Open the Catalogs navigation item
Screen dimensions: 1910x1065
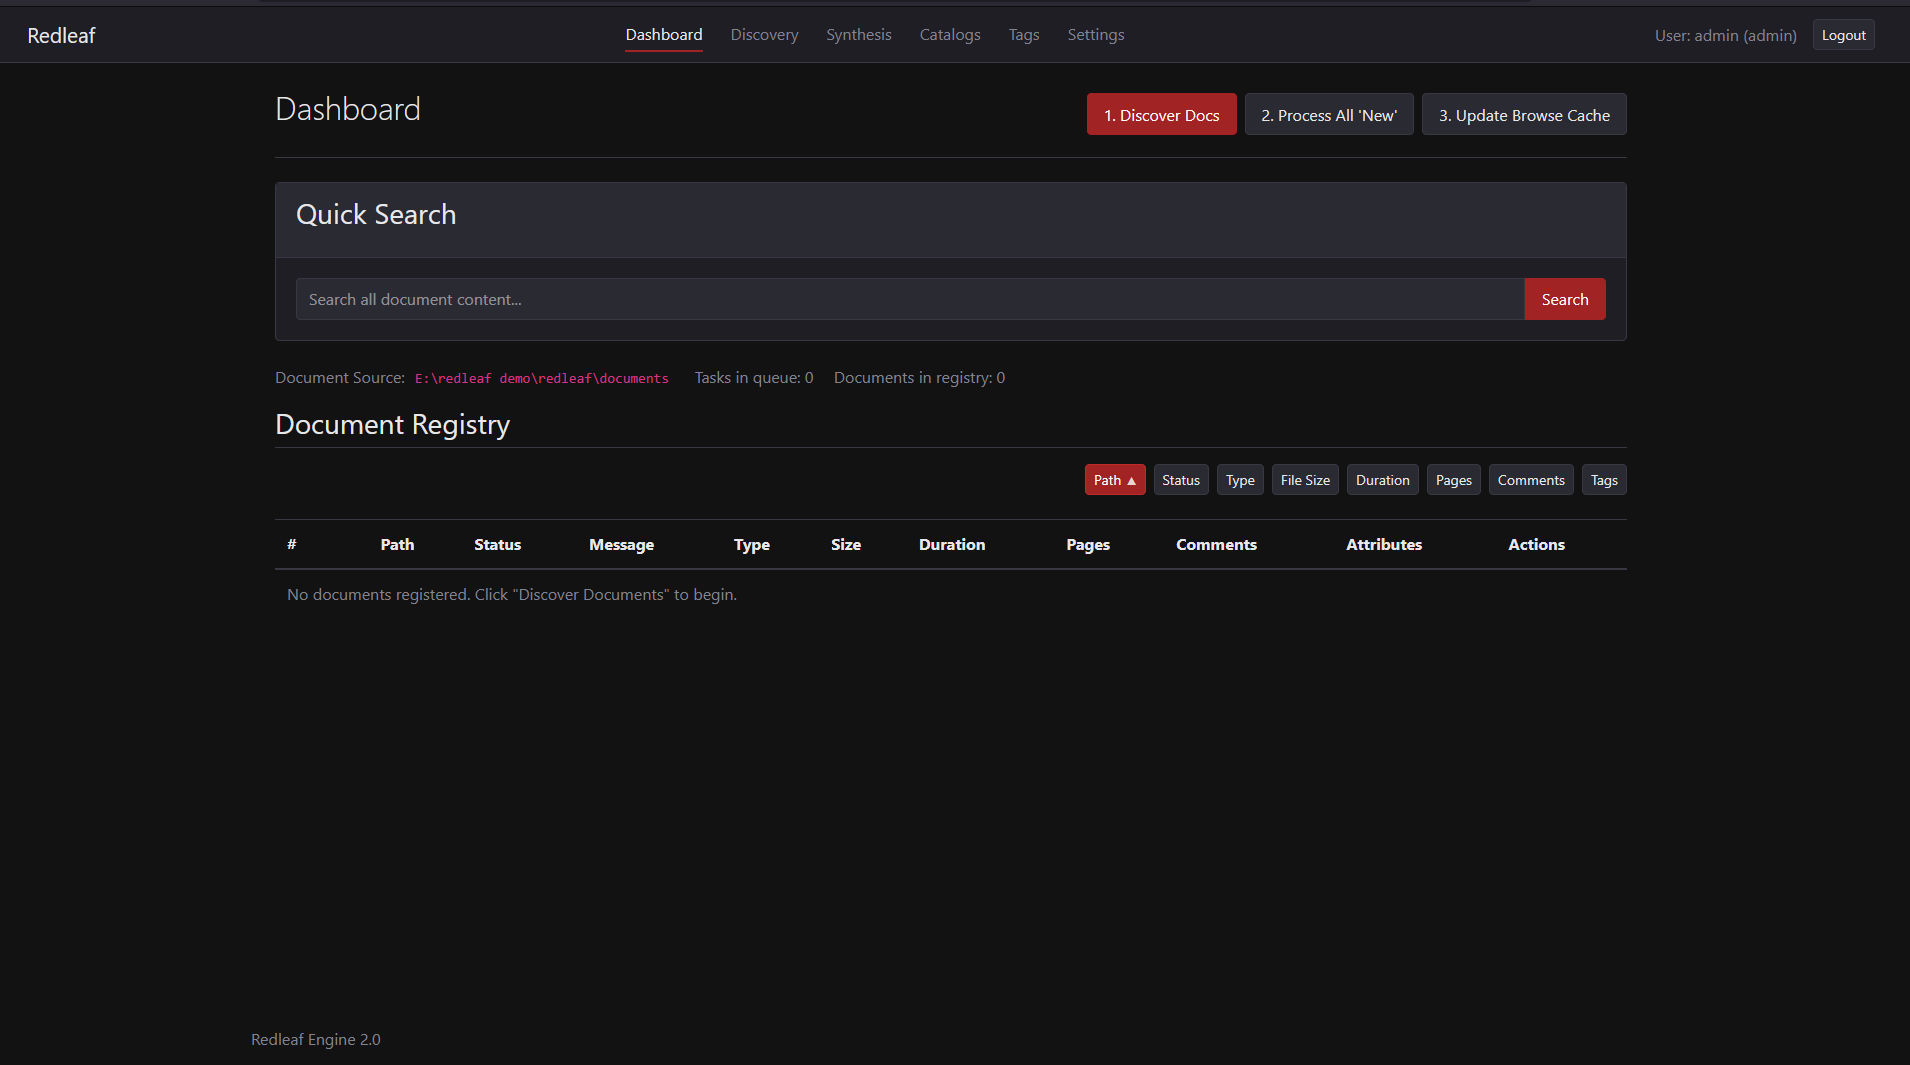(x=949, y=35)
